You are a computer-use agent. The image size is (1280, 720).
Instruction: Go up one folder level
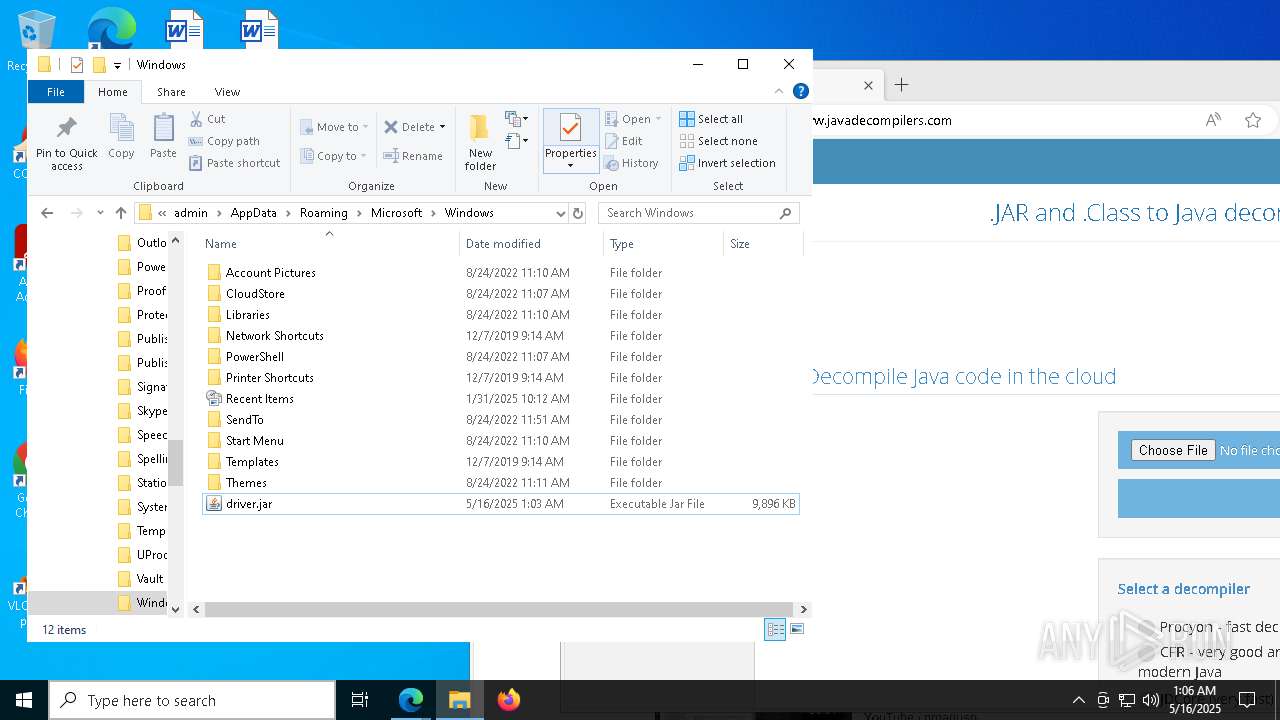click(x=121, y=213)
